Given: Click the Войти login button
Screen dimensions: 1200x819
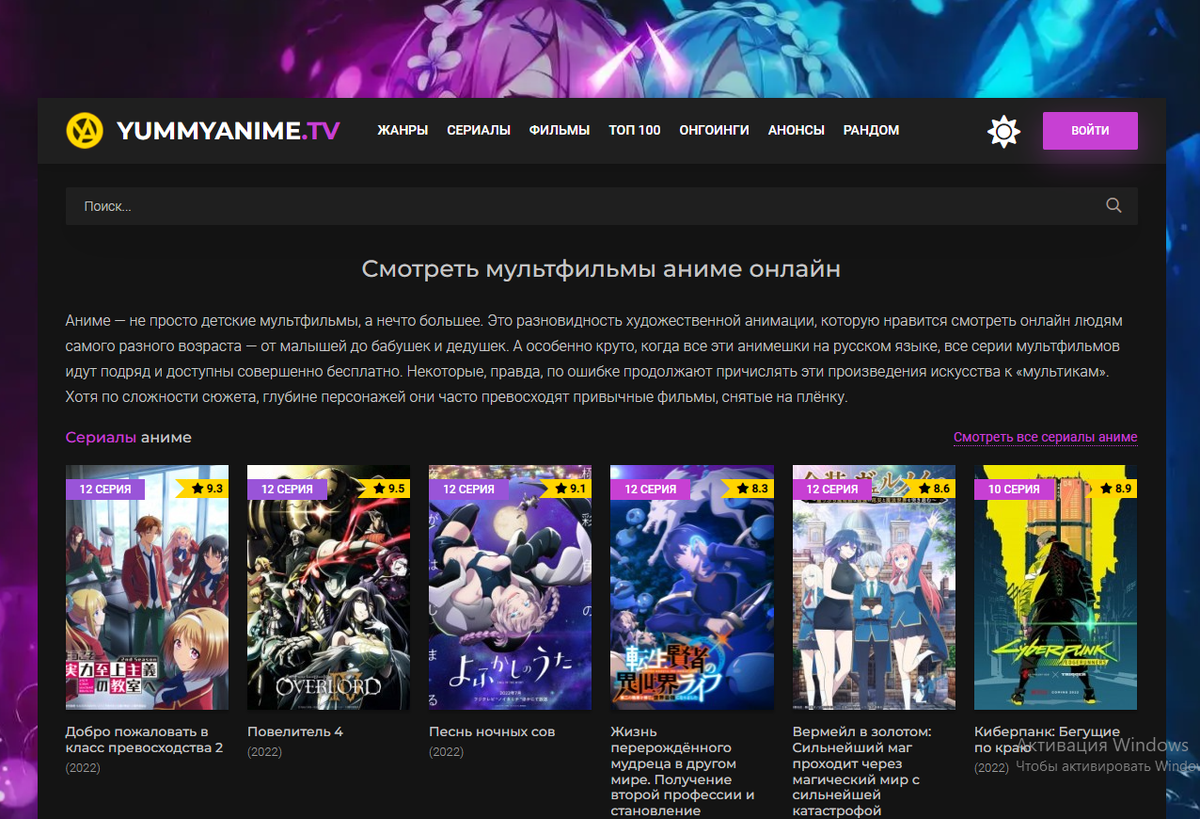Looking at the screenshot, I should 1090,131.
